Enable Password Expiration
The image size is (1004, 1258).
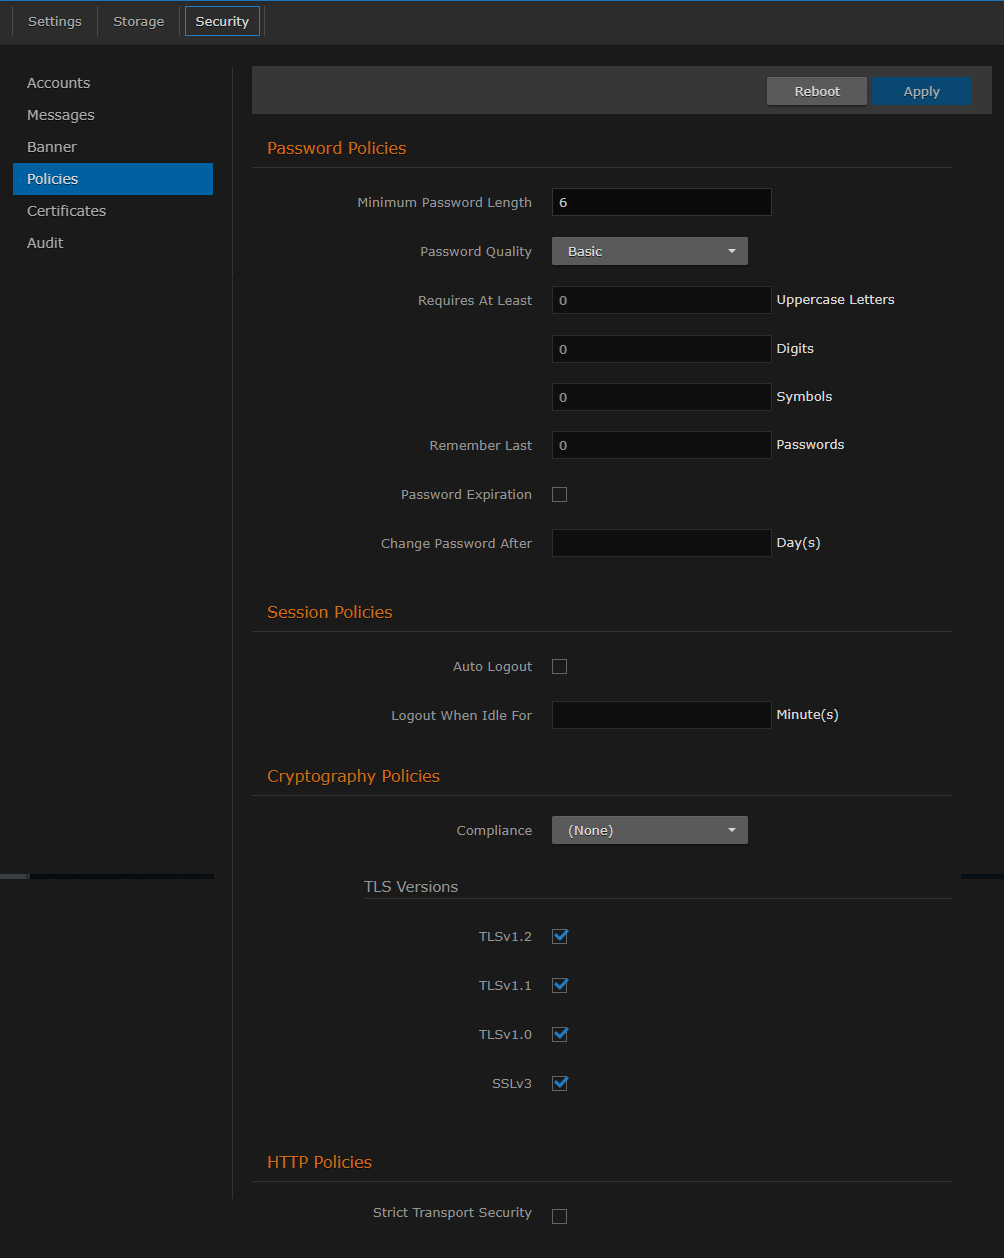tap(559, 494)
